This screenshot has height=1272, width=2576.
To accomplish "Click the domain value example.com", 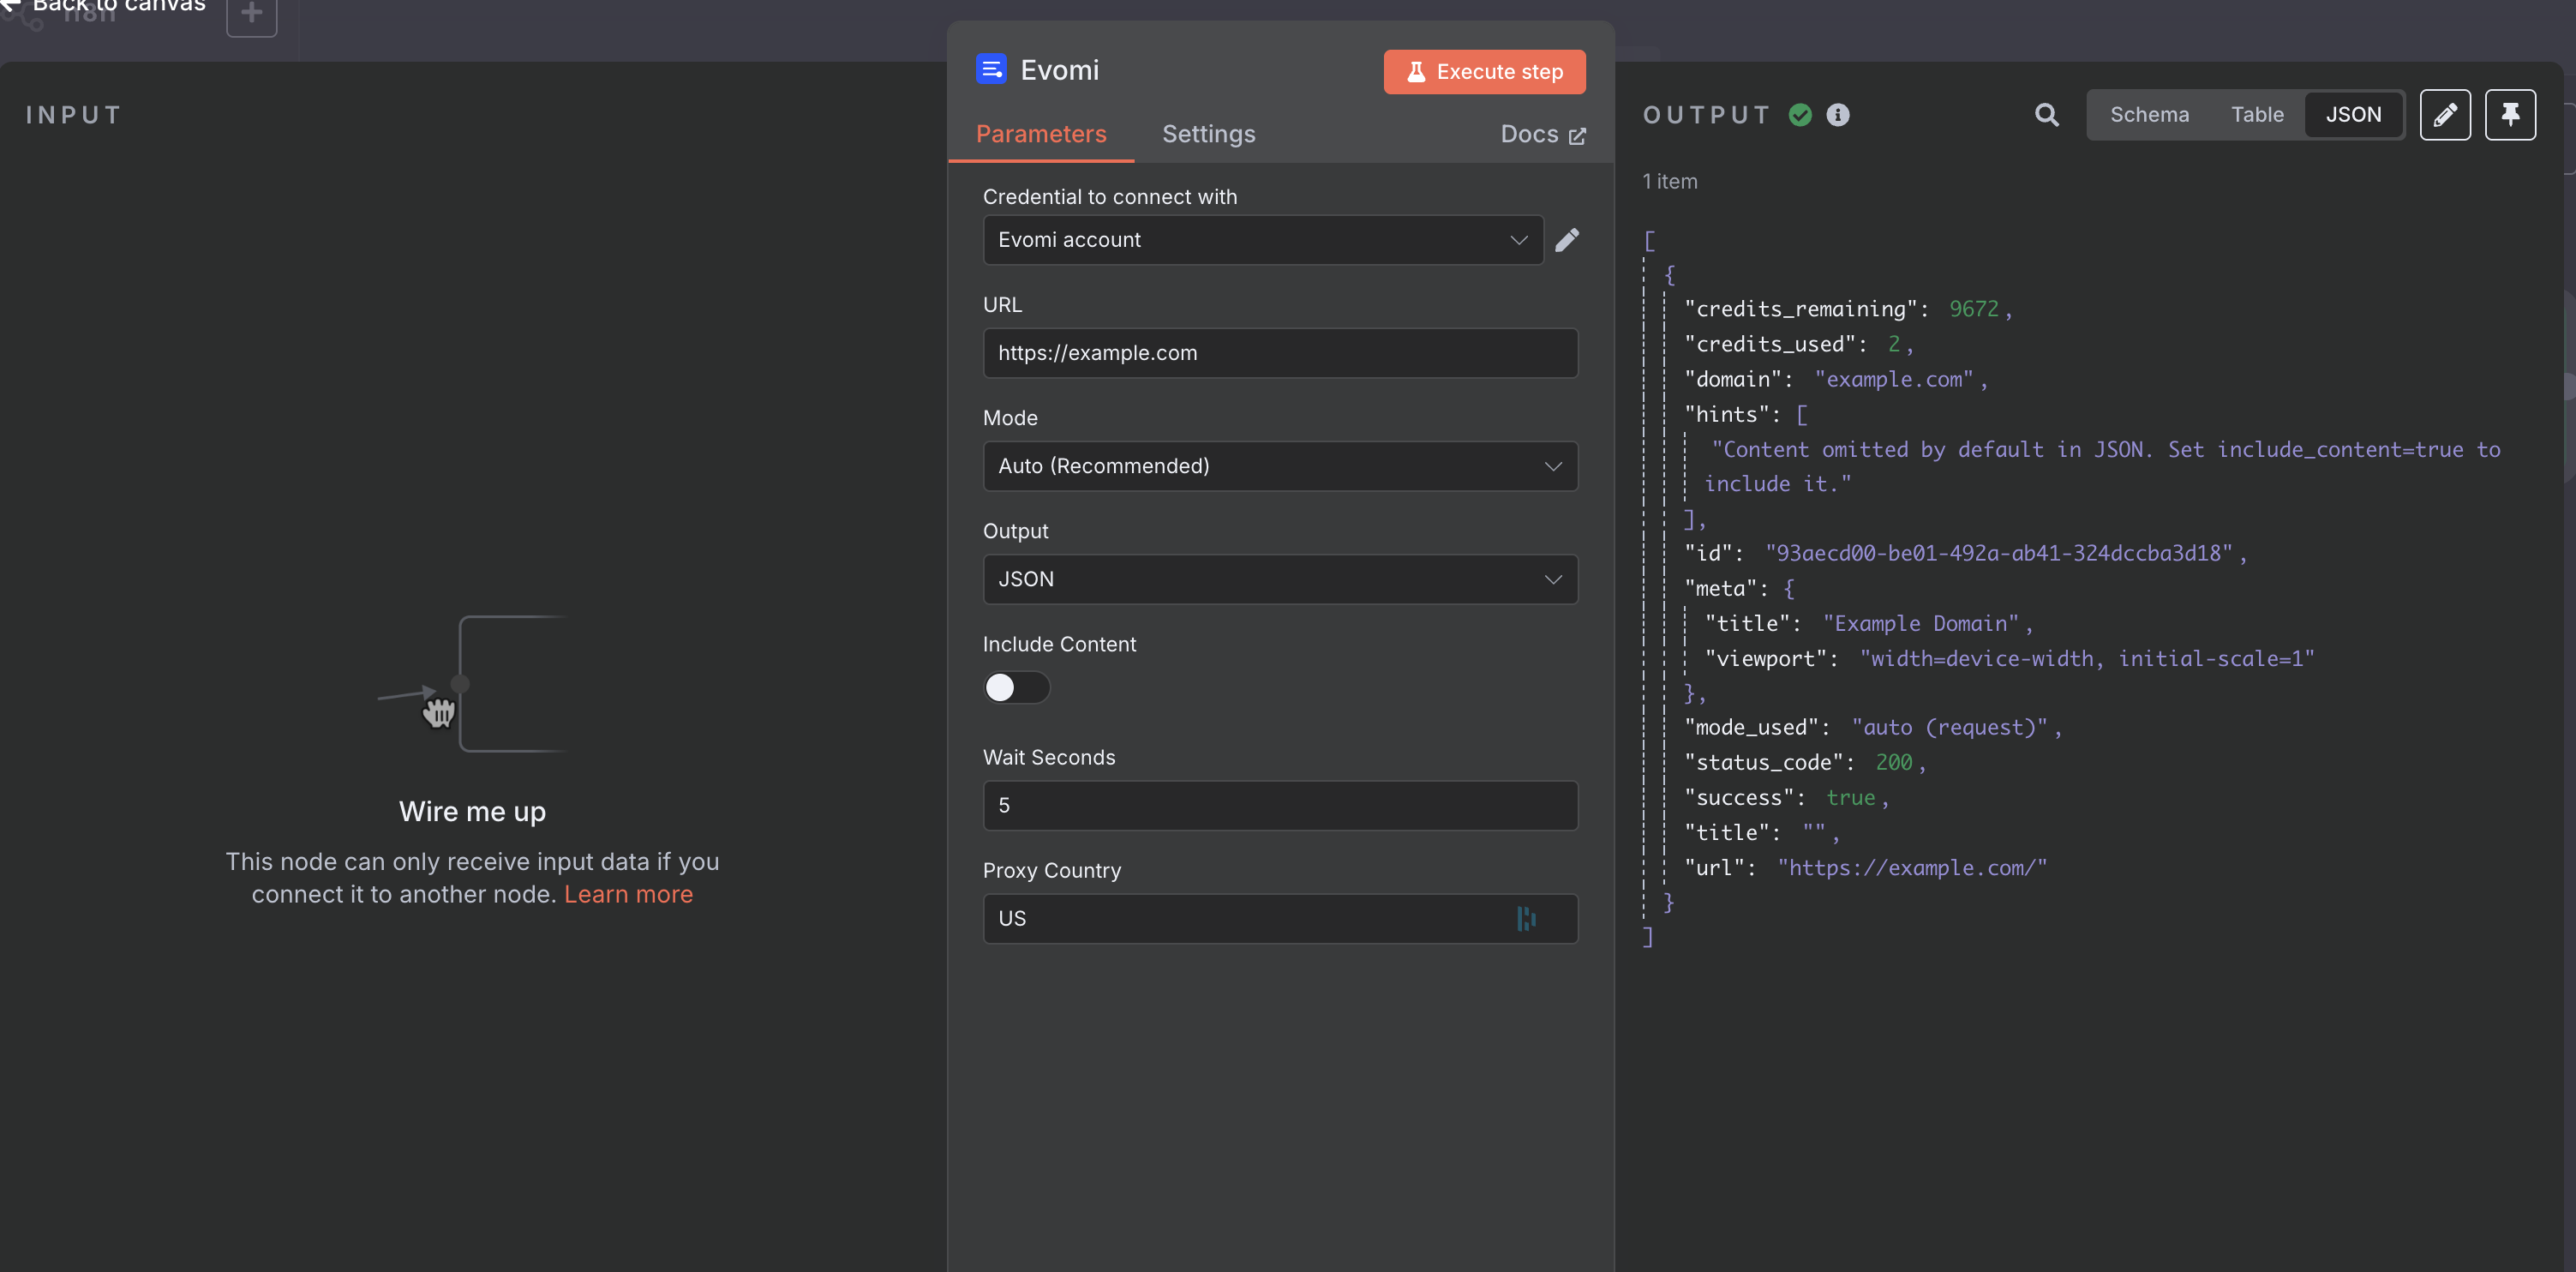I will tap(1894, 379).
